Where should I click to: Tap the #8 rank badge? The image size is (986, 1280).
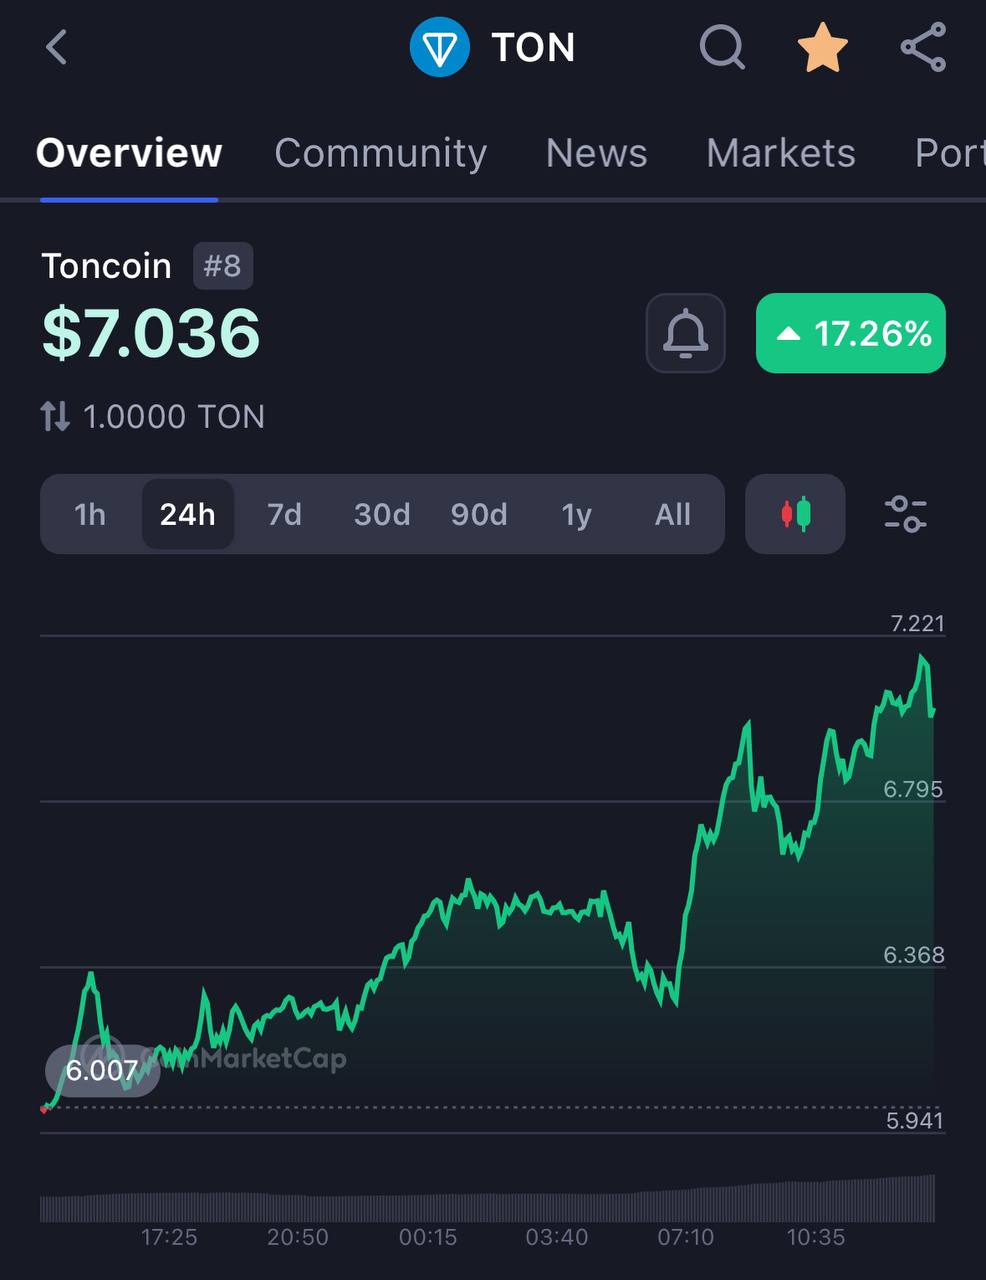(x=223, y=266)
